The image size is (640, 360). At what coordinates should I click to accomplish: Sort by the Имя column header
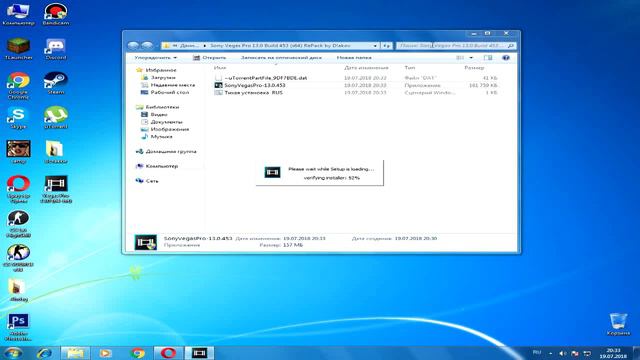pyautogui.click(x=220, y=68)
